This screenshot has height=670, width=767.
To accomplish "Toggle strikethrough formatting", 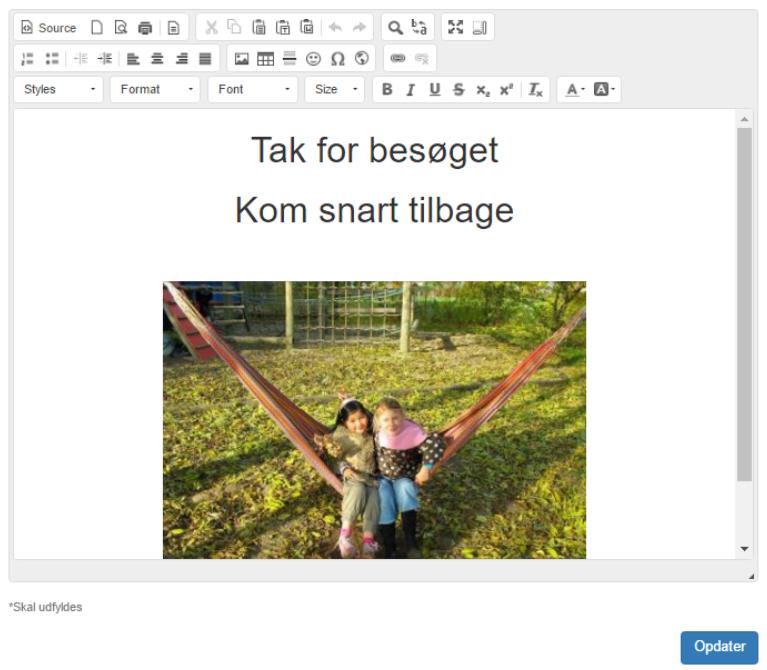I will pyautogui.click(x=458, y=89).
